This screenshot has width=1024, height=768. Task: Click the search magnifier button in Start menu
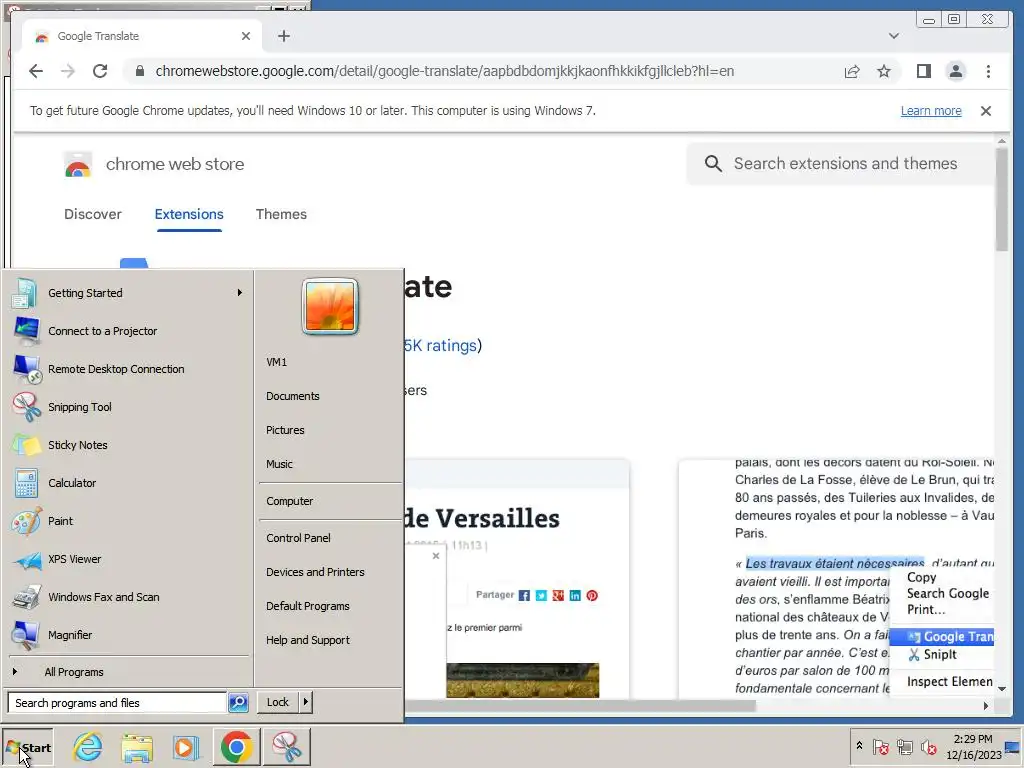point(238,703)
